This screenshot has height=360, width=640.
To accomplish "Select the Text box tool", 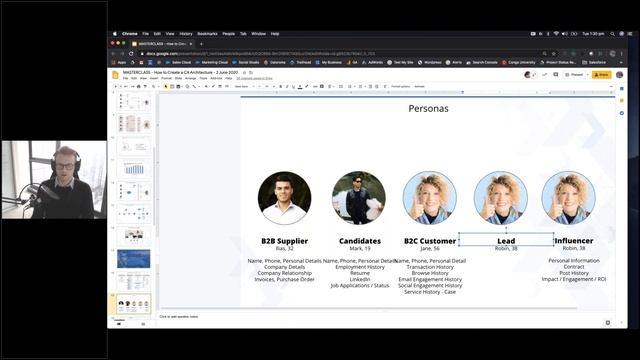I will (172, 87).
